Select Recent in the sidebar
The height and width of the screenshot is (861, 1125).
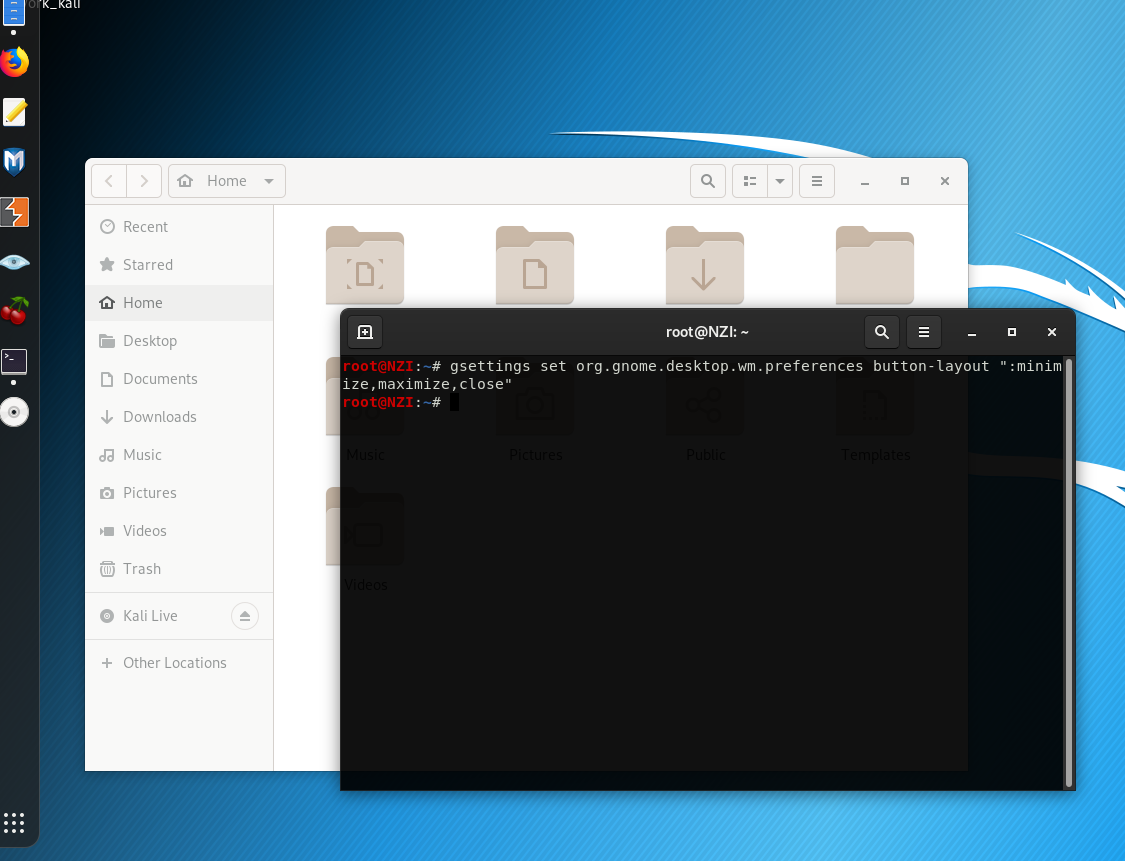point(179,227)
